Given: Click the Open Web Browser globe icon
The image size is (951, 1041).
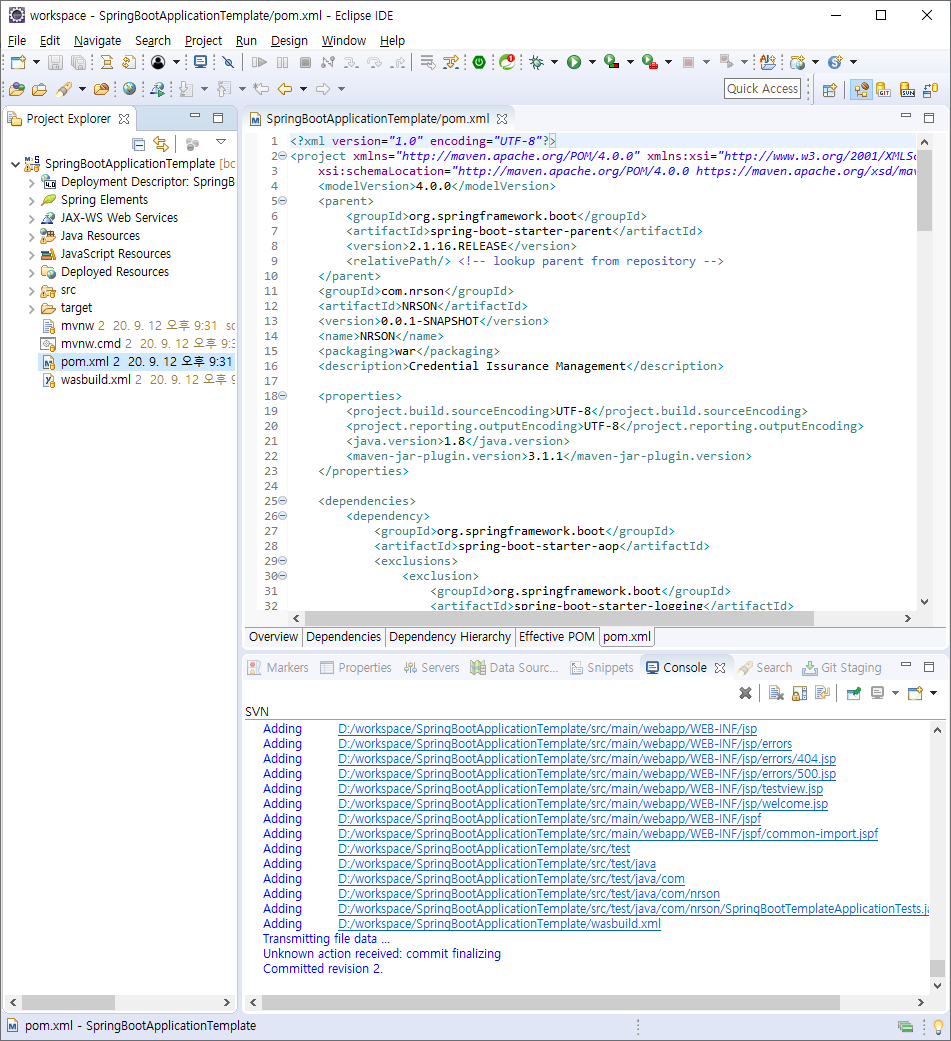Looking at the screenshot, I should pyautogui.click(x=130, y=88).
